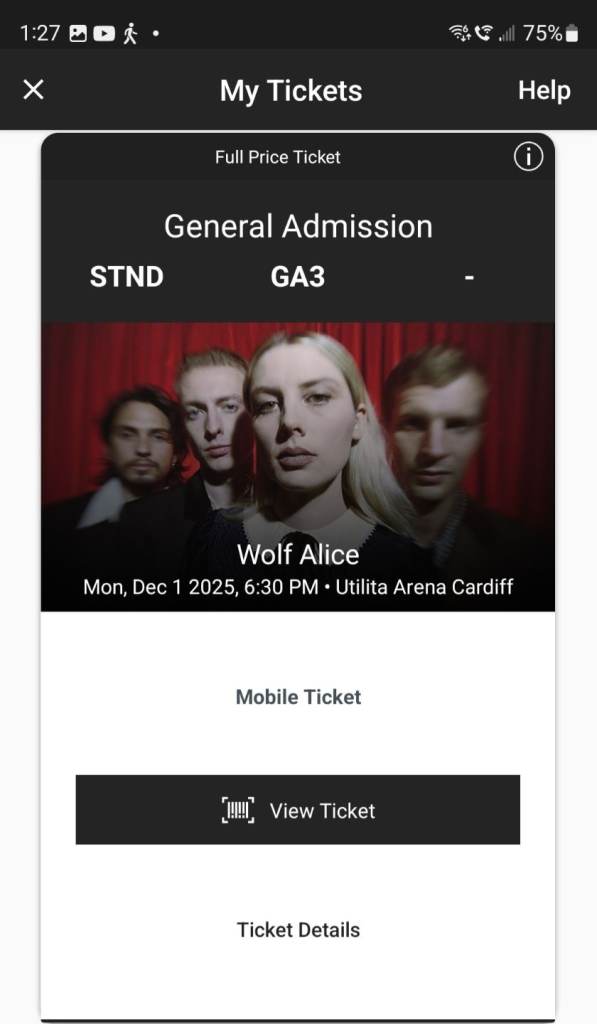
Task: Tap the cellular signal bars icon
Action: click(x=507, y=33)
